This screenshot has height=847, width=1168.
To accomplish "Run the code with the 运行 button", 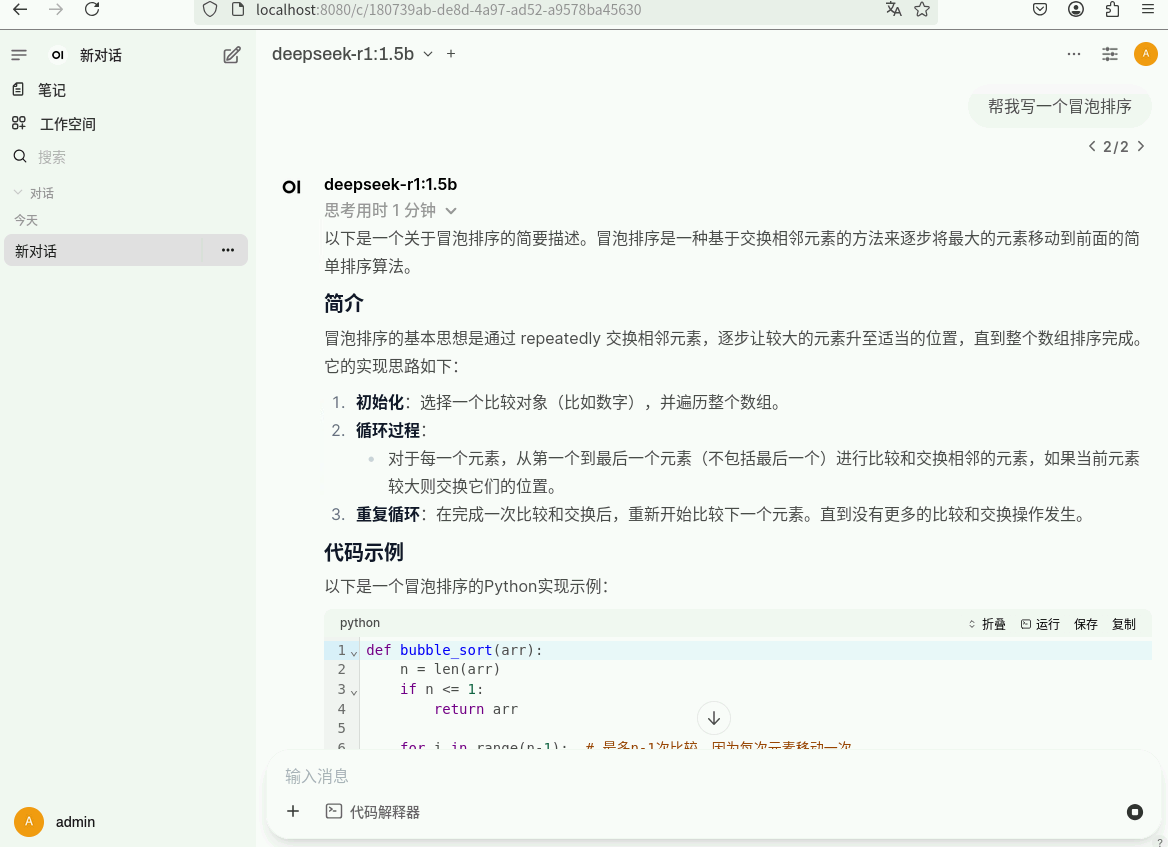I will [x=1047, y=623].
